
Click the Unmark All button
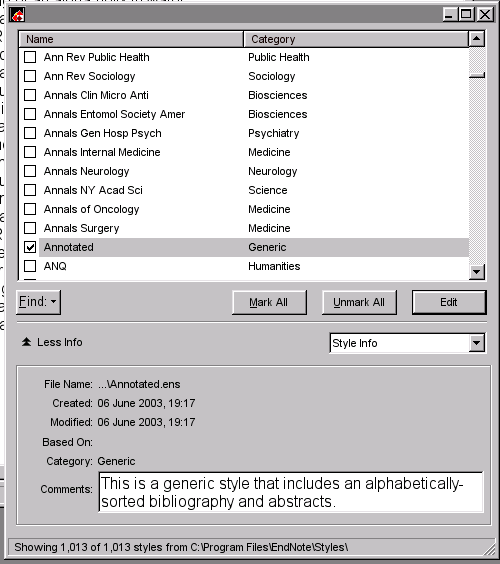click(359, 302)
